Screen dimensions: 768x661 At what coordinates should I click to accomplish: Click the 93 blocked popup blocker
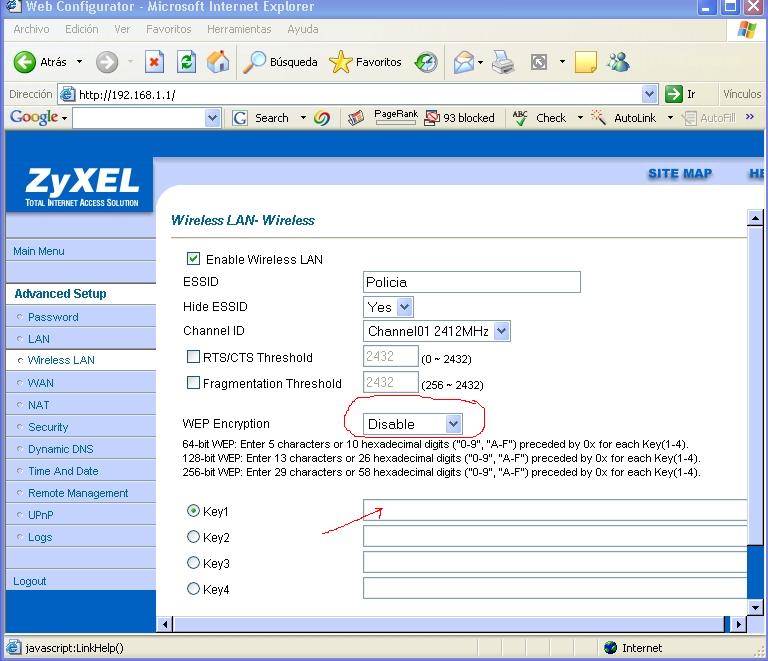459,118
